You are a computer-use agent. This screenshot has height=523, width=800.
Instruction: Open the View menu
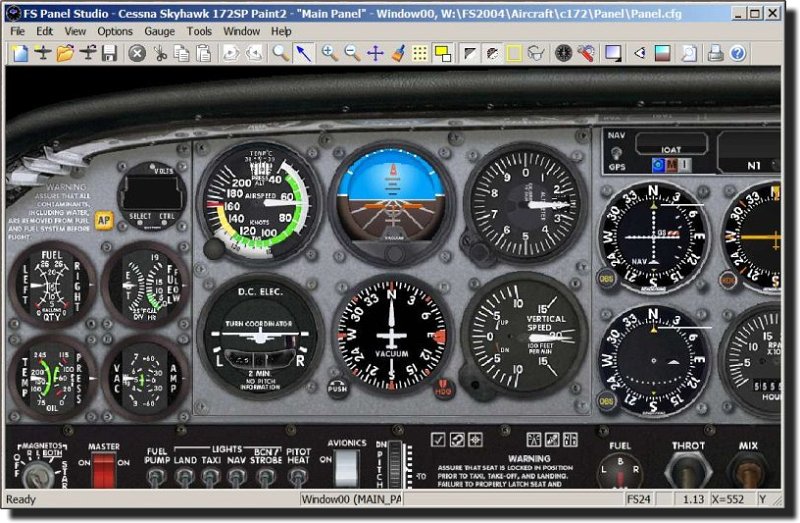[x=75, y=31]
